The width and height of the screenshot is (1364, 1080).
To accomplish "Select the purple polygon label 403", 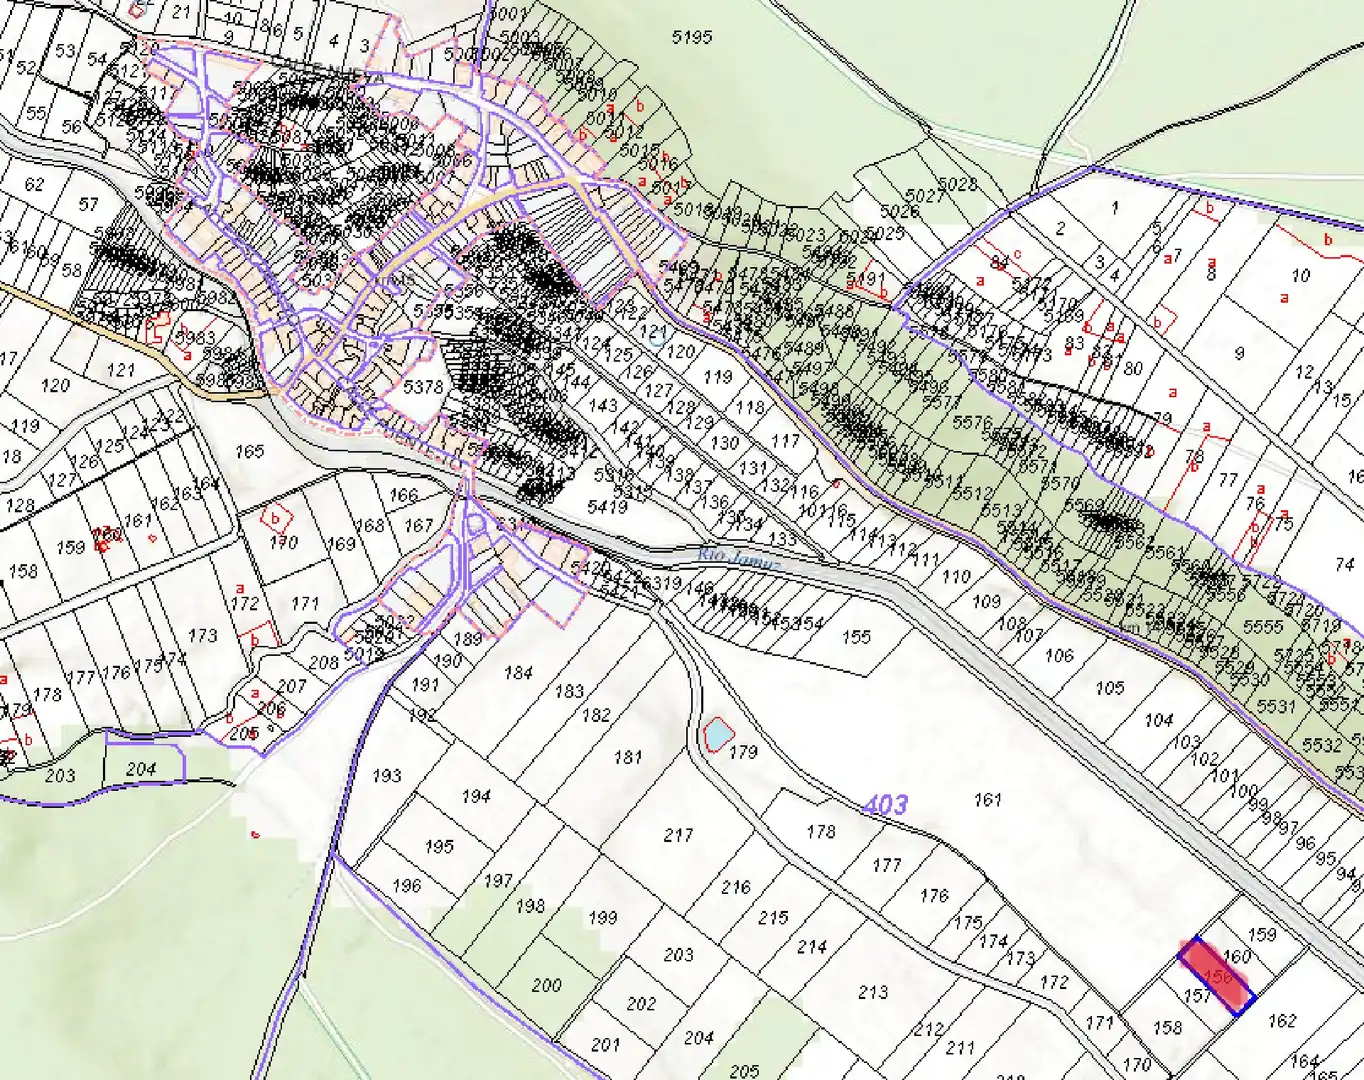I will pyautogui.click(x=885, y=804).
